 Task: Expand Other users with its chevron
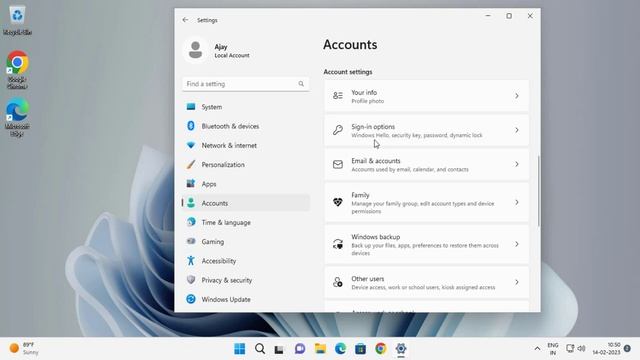(x=517, y=282)
